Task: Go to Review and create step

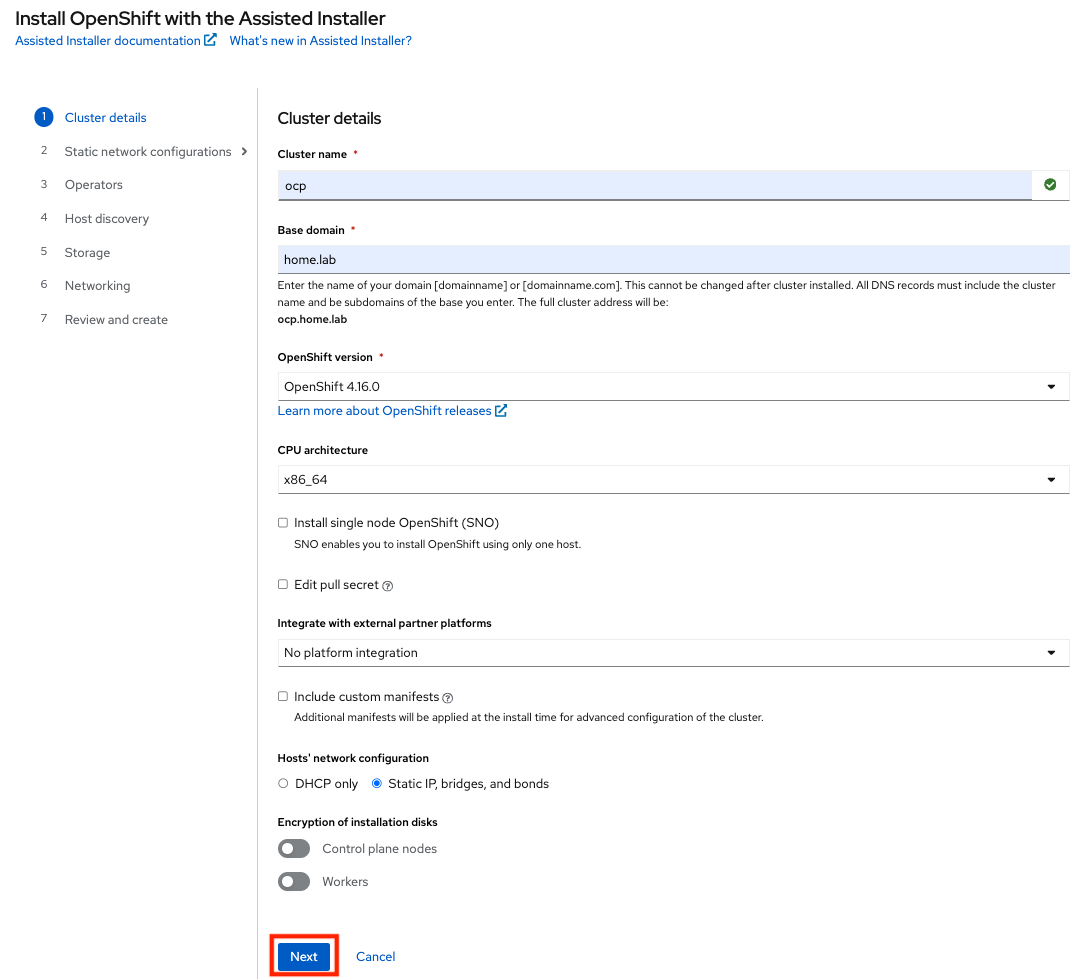Action: pyautogui.click(x=116, y=319)
